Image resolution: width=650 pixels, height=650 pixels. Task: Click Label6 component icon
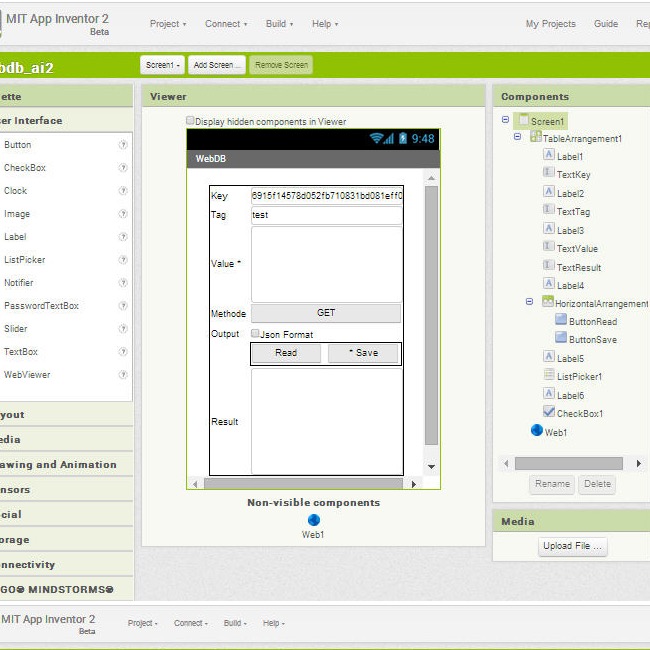coord(548,393)
